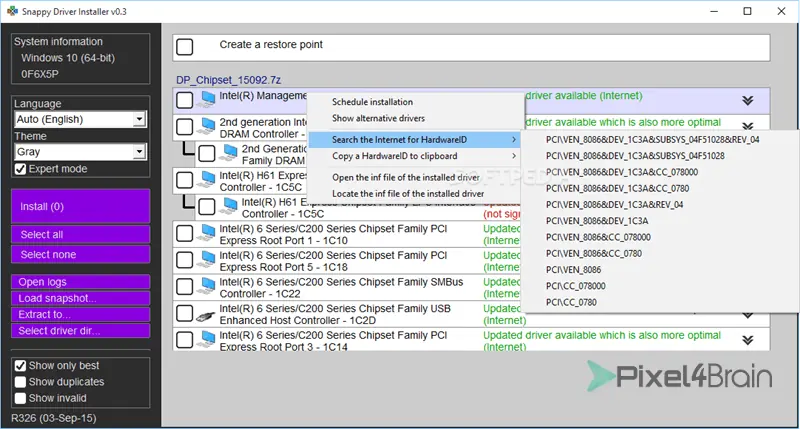800x429 pixels.
Task: Click the PCI Express Root Port 3 device icon
Action: [207, 340]
